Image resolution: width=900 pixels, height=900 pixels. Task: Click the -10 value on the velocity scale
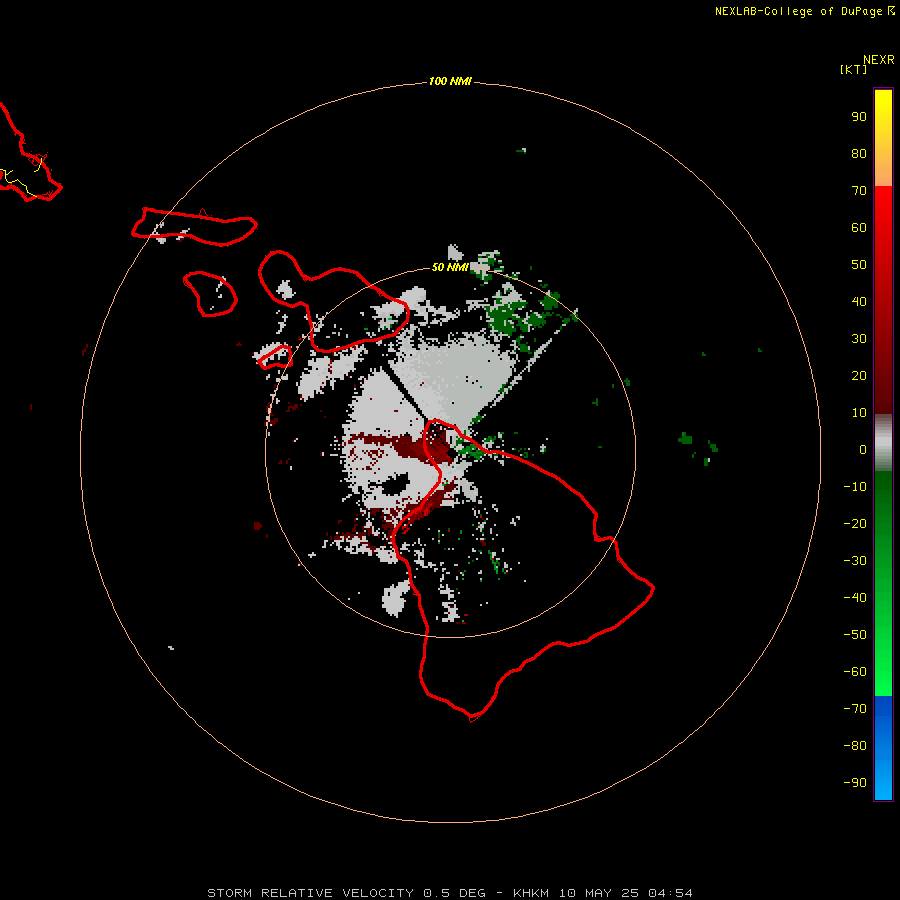click(x=855, y=487)
